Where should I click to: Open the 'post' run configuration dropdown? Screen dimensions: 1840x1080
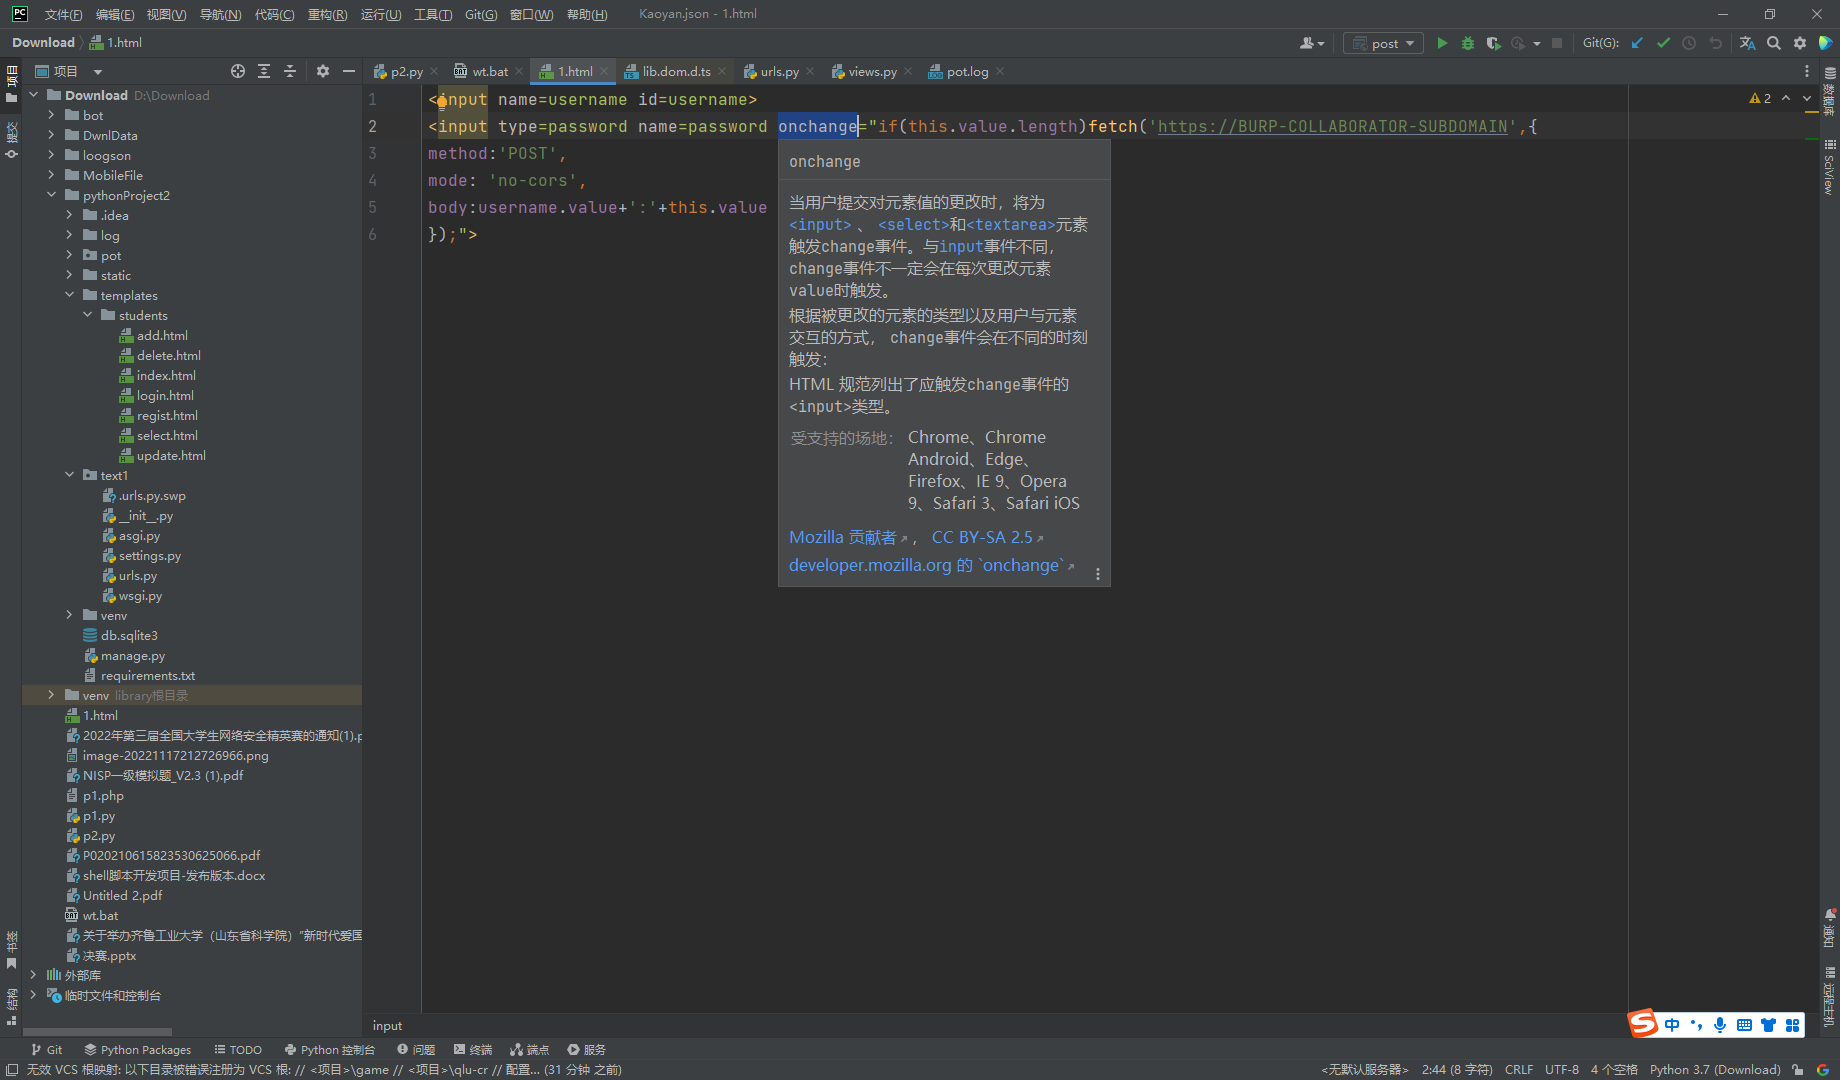[1410, 43]
